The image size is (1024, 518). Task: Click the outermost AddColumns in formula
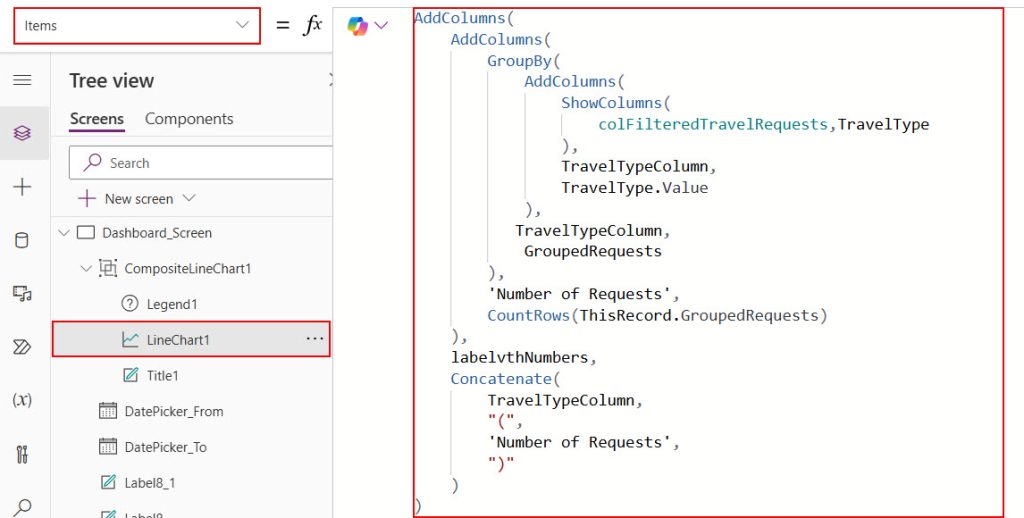[x=460, y=18]
